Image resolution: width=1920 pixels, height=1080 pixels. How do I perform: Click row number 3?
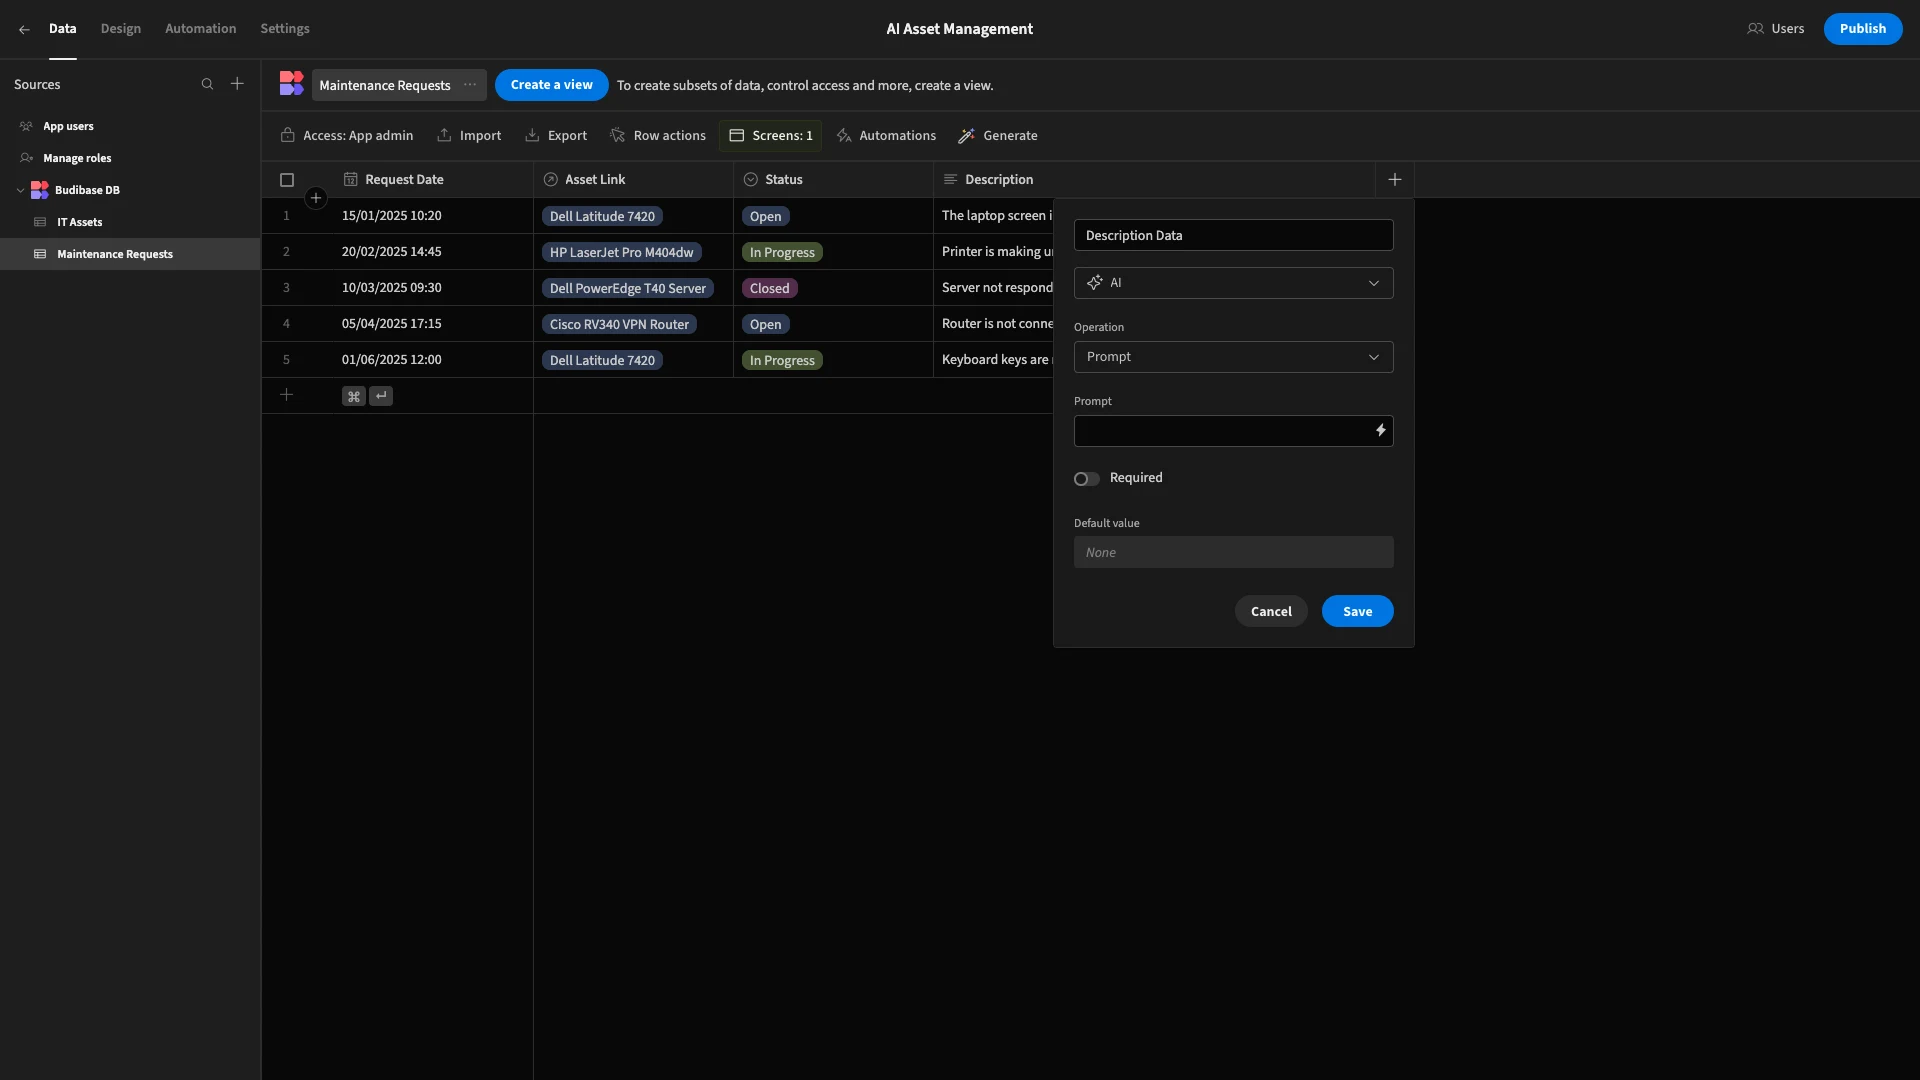click(x=286, y=288)
